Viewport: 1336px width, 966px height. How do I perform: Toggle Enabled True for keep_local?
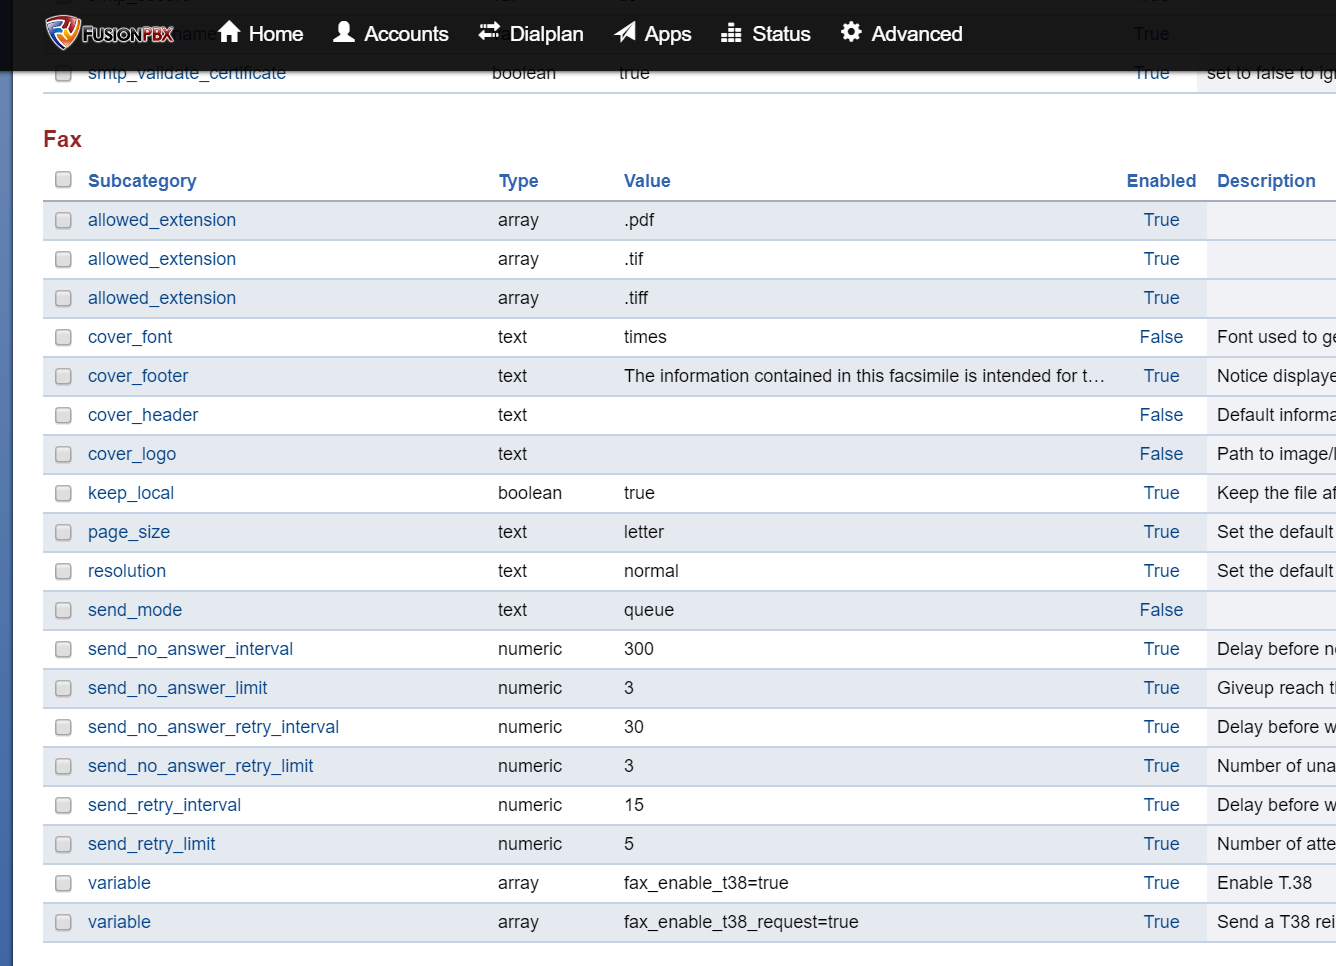pyautogui.click(x=1161, y=493)
